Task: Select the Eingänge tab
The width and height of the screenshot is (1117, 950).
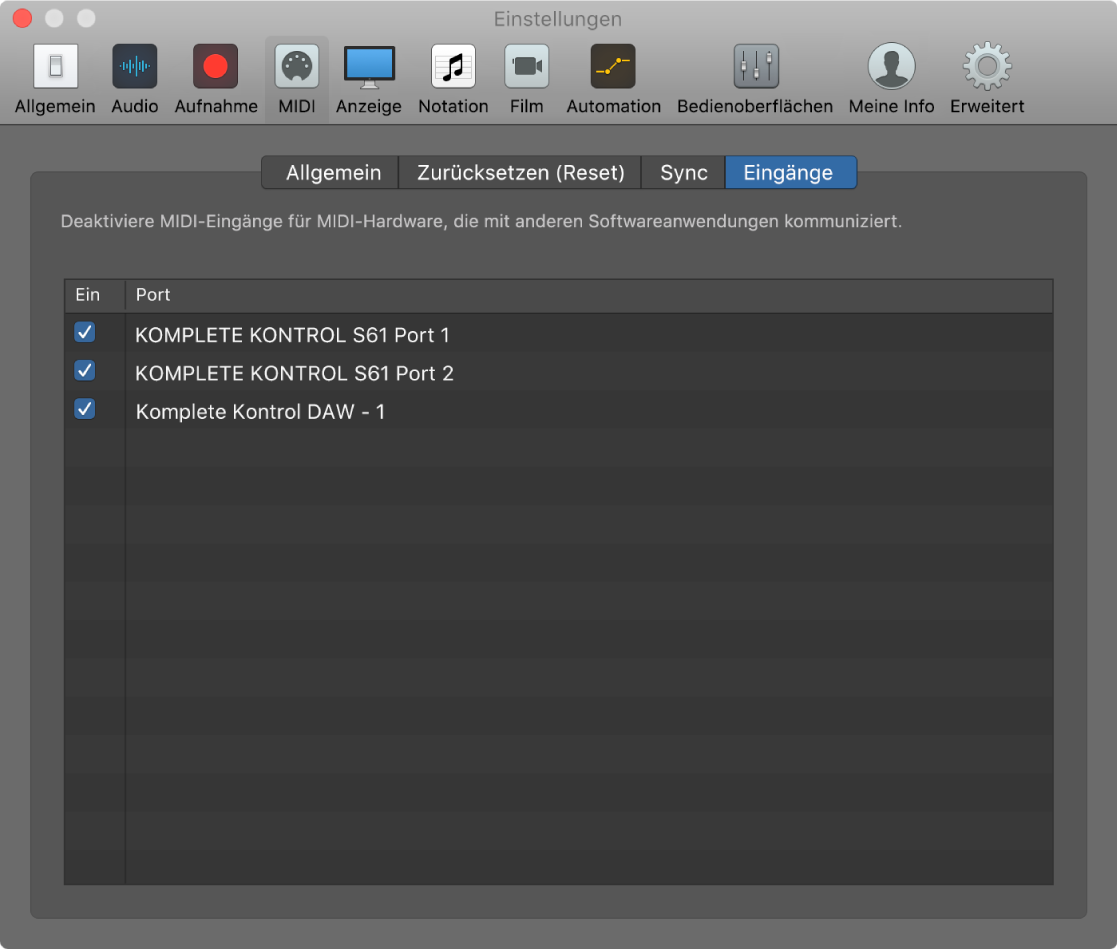Action: [x=788, y=173]
